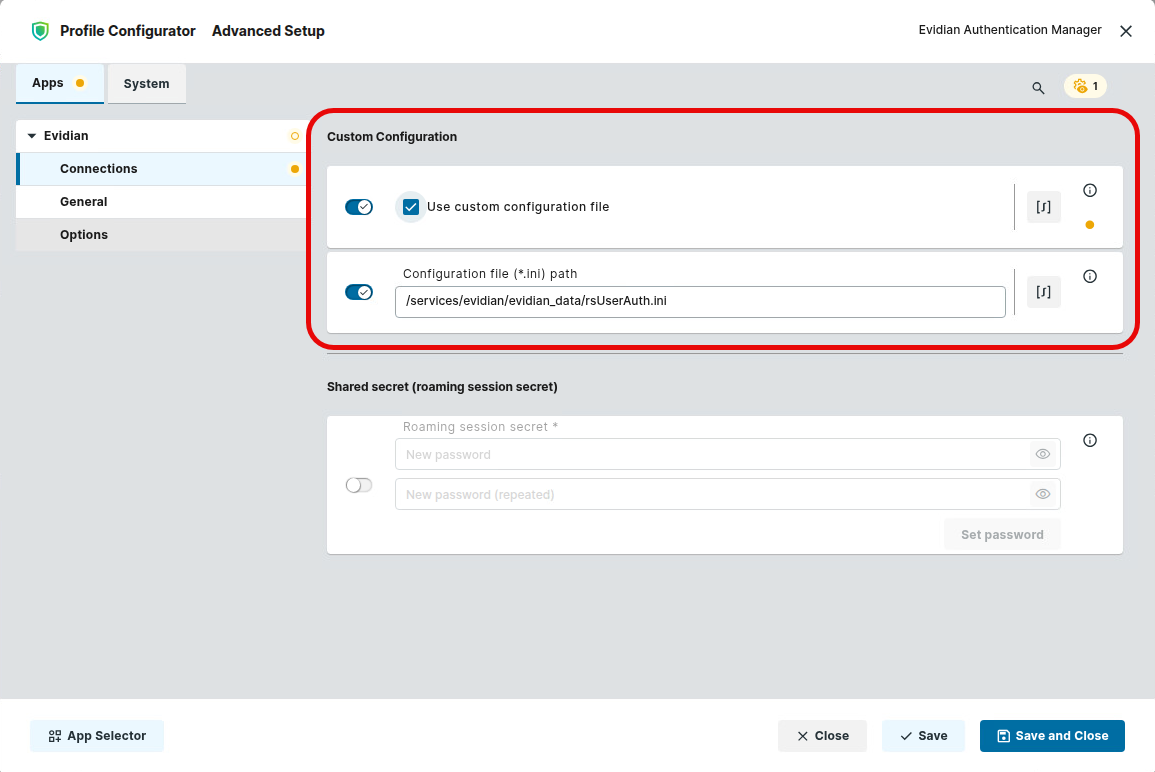Click into the configuration file path field
Viewport: 1155px width, 772px height.
[x=701, y=302]
